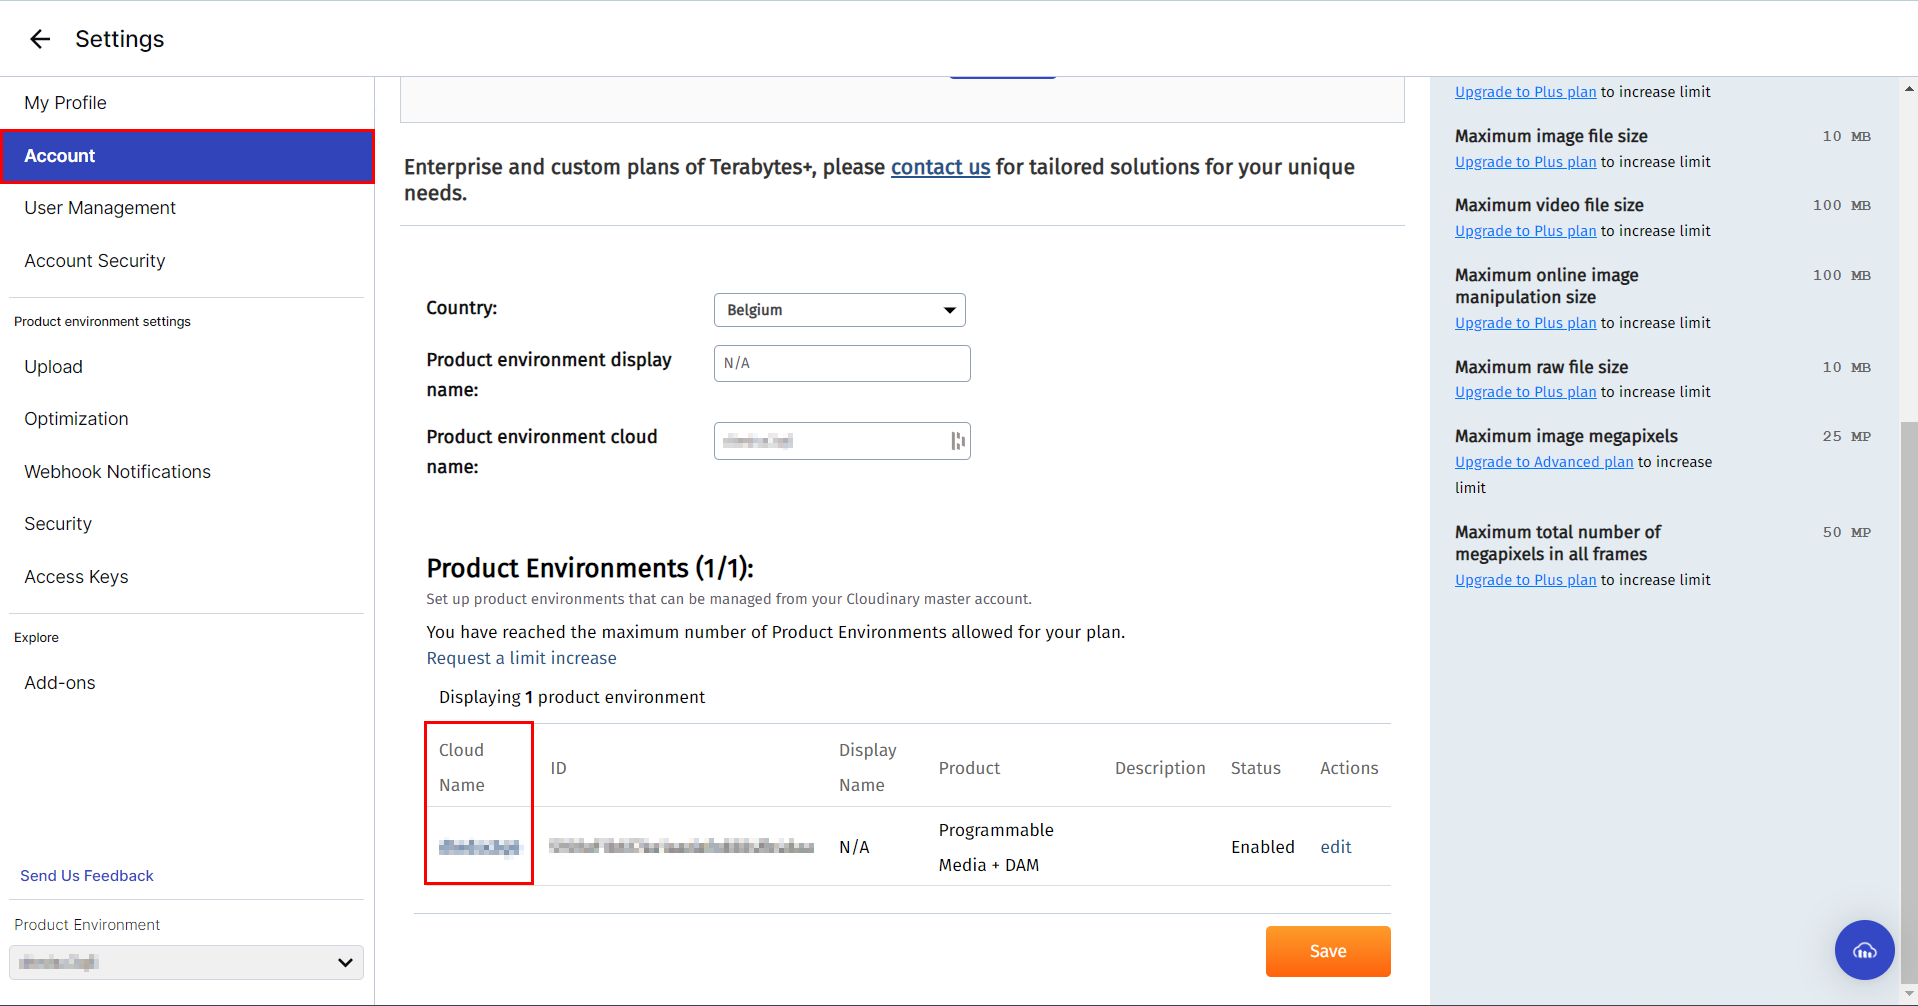Edit the product environment row
Screen dimensions: 1918x1006
1335,847
